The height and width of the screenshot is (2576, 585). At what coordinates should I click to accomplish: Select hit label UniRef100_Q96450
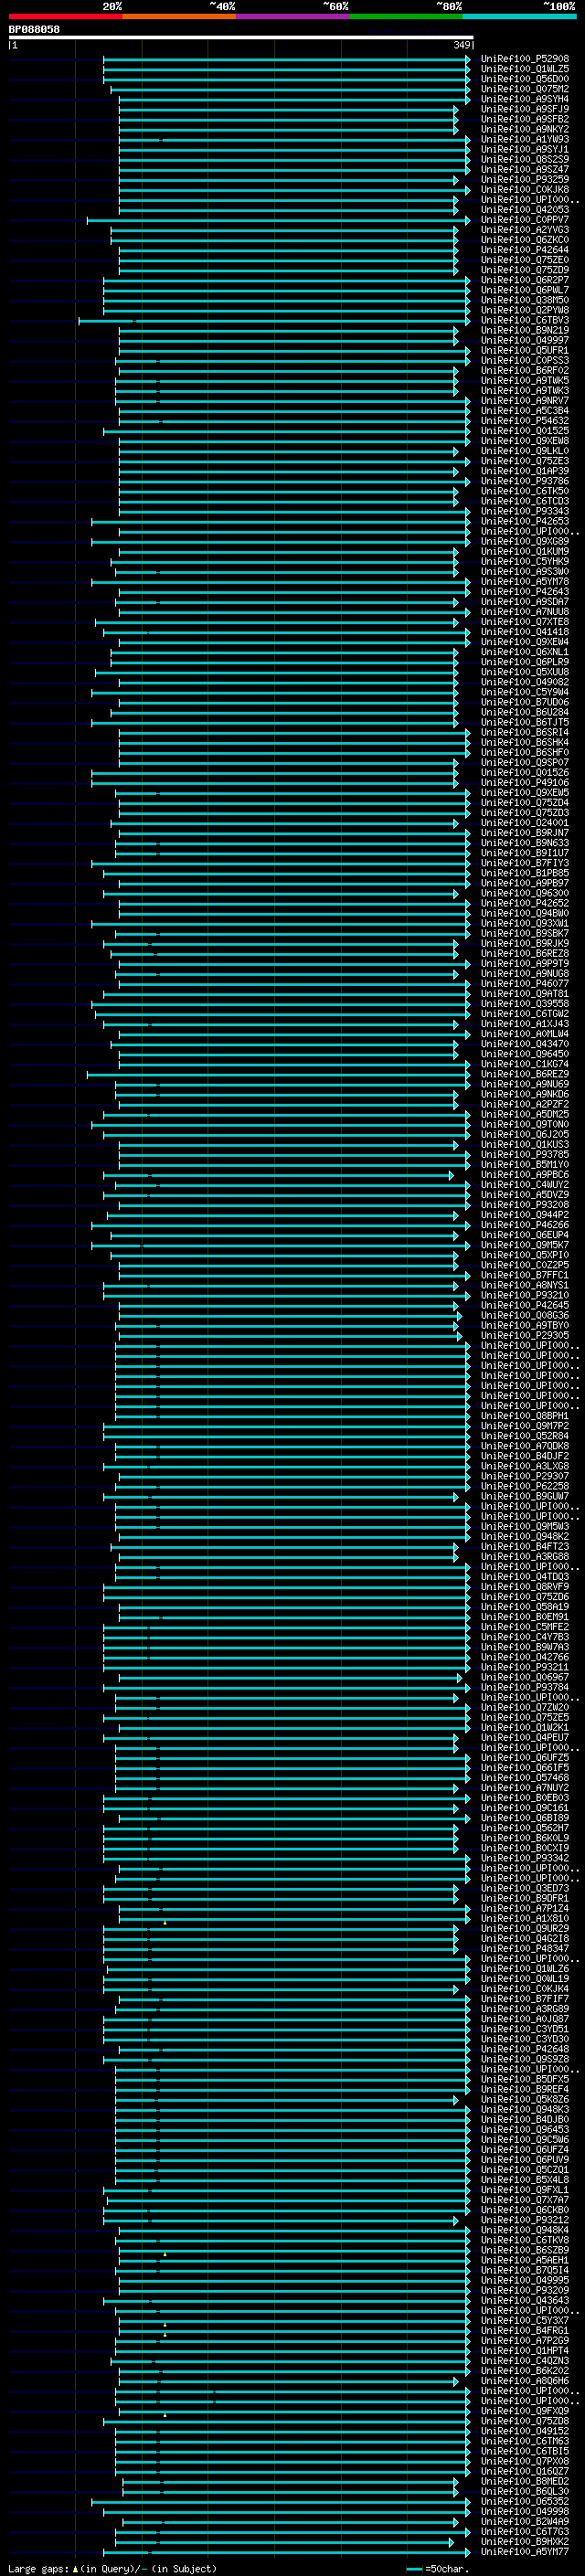tap(525, 1054)
